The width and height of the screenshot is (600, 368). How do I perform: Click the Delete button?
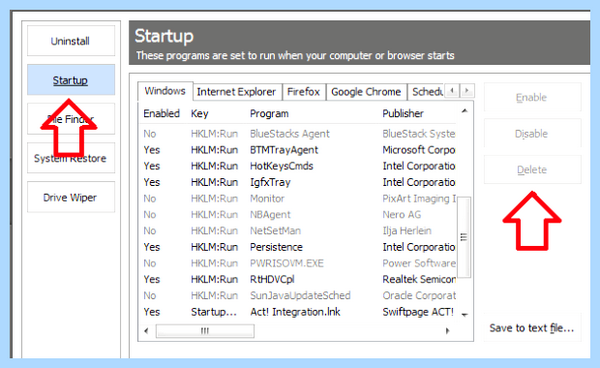click(x=532, y=169)
